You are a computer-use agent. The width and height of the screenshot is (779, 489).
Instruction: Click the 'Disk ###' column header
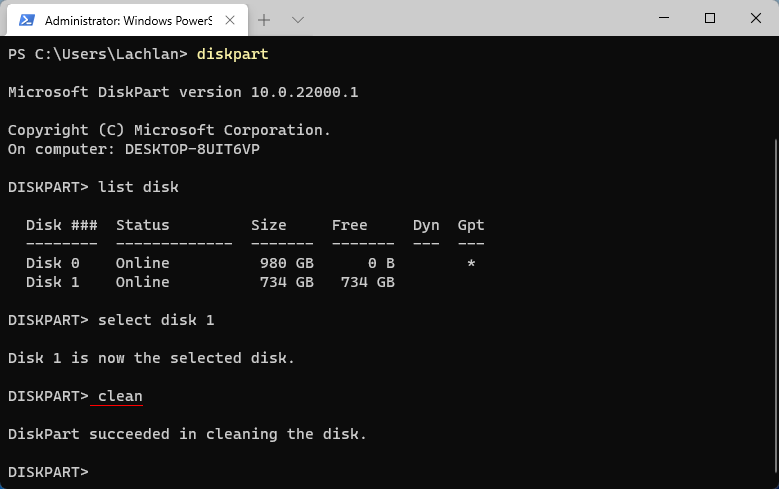tap(62, 225)
